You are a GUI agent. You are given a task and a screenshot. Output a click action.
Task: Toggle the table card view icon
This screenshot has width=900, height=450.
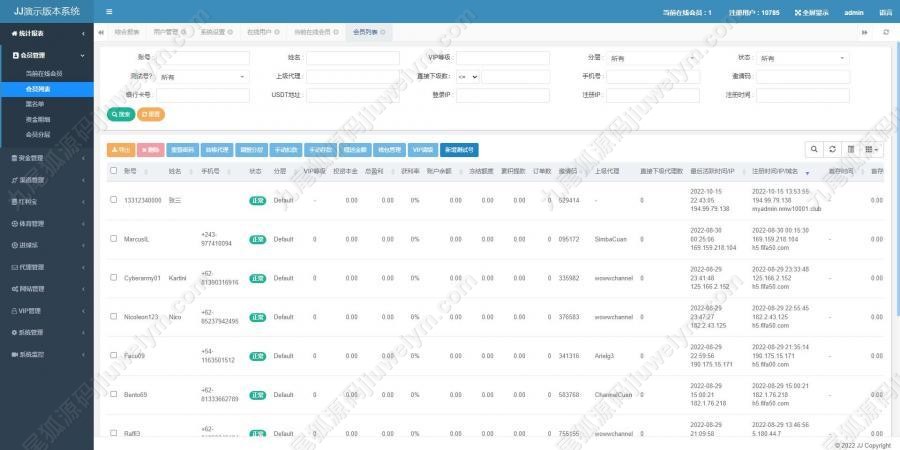(x=851, y=149)
